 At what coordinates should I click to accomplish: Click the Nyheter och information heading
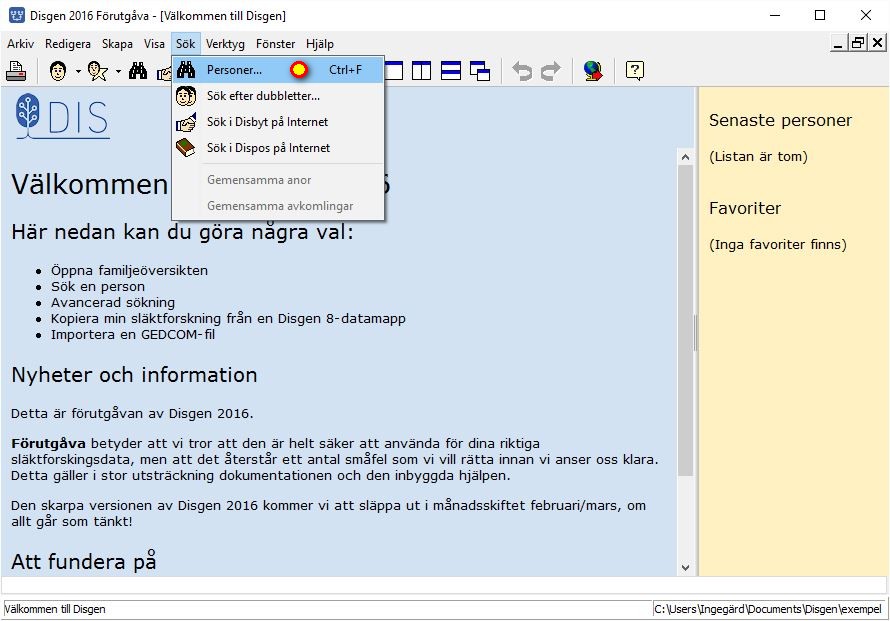(134, 375)
